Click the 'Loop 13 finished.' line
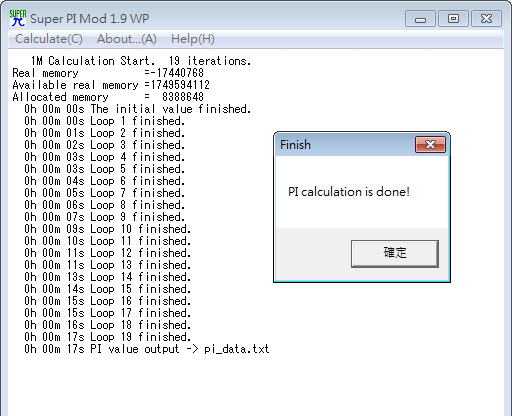Image resolution: width=512 pixels, height=416 pixels. coord(107,265)
